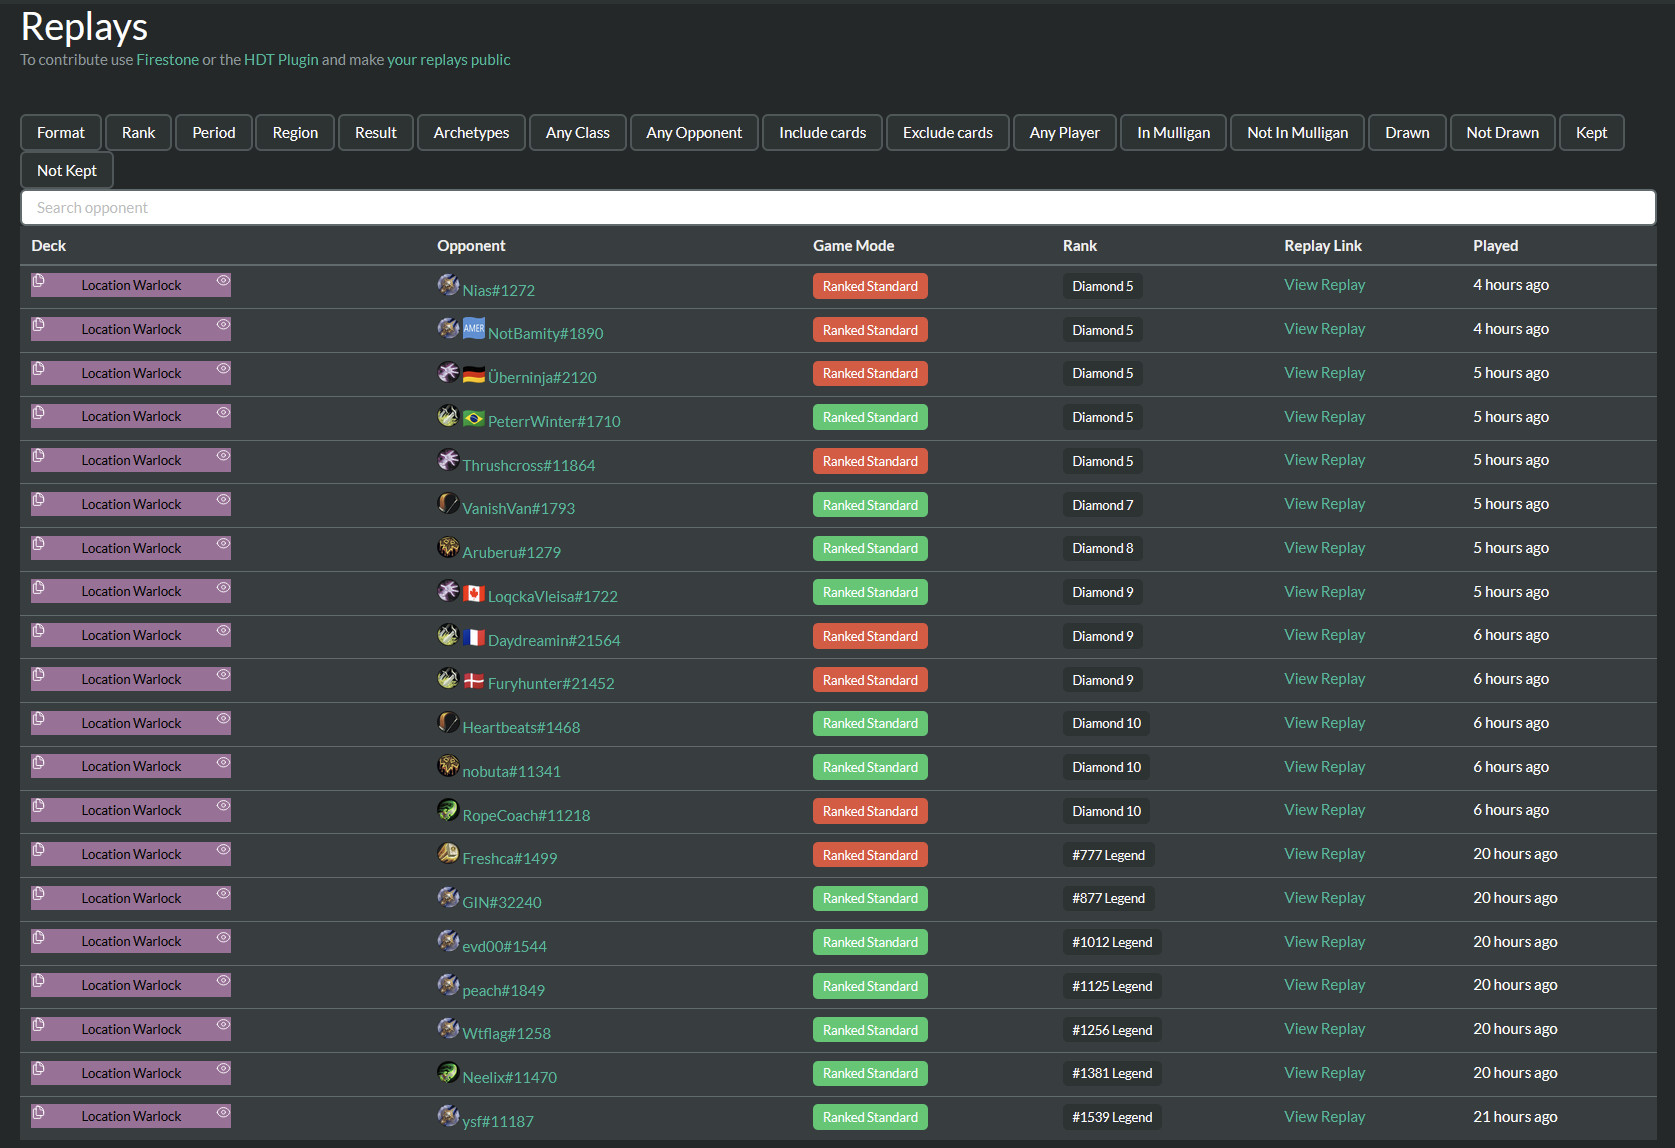Click the Ranked Standard badge for Daydreamin#21564
Image resolution: width=1675 pixels, height=1148 pixels.
tap(870, 636)
